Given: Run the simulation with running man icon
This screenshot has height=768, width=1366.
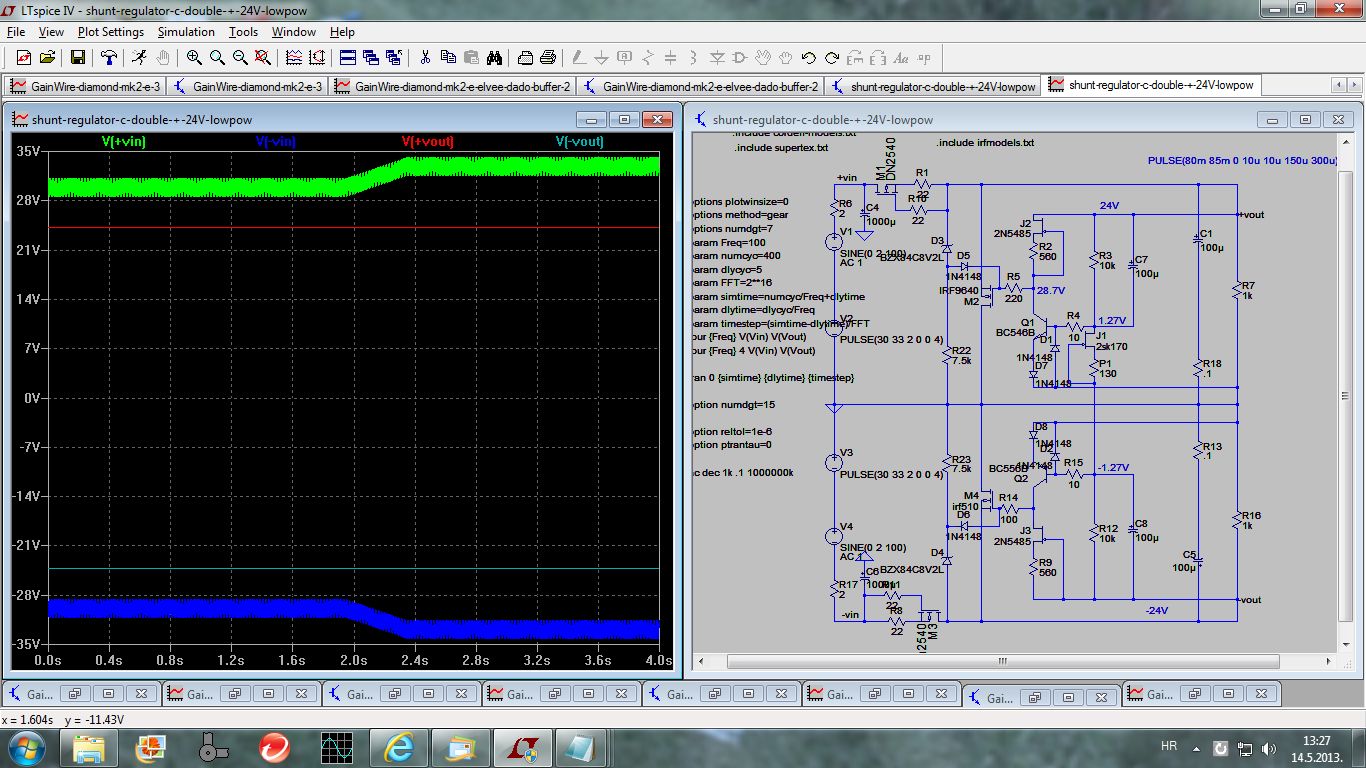Looking at the screenshot, I should coord(139,58).
